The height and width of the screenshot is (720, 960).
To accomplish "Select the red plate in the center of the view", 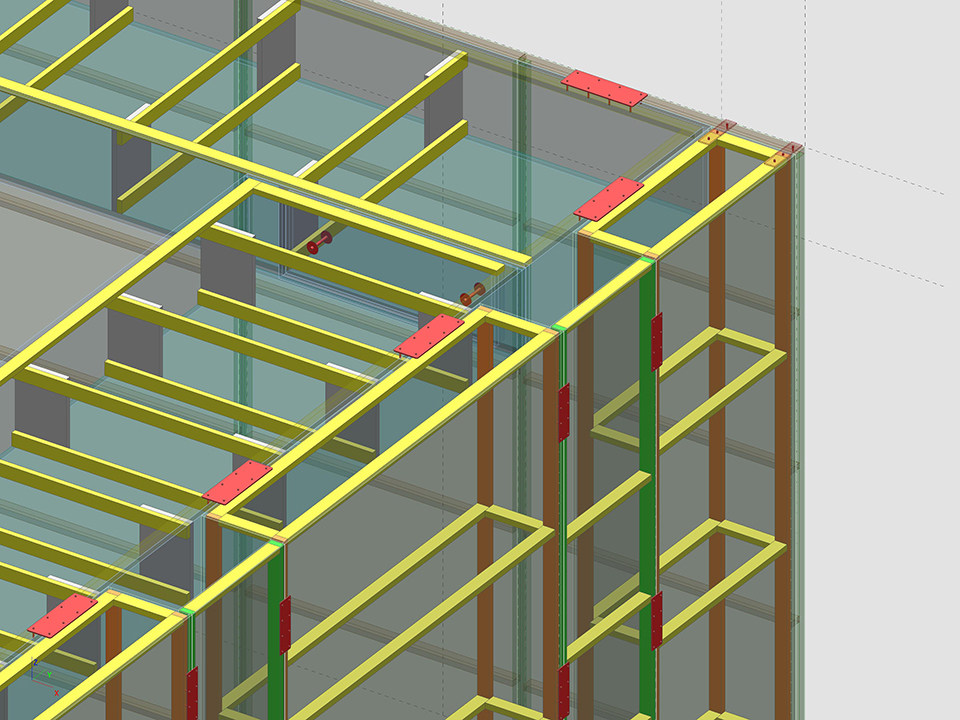I will [428, 336].
